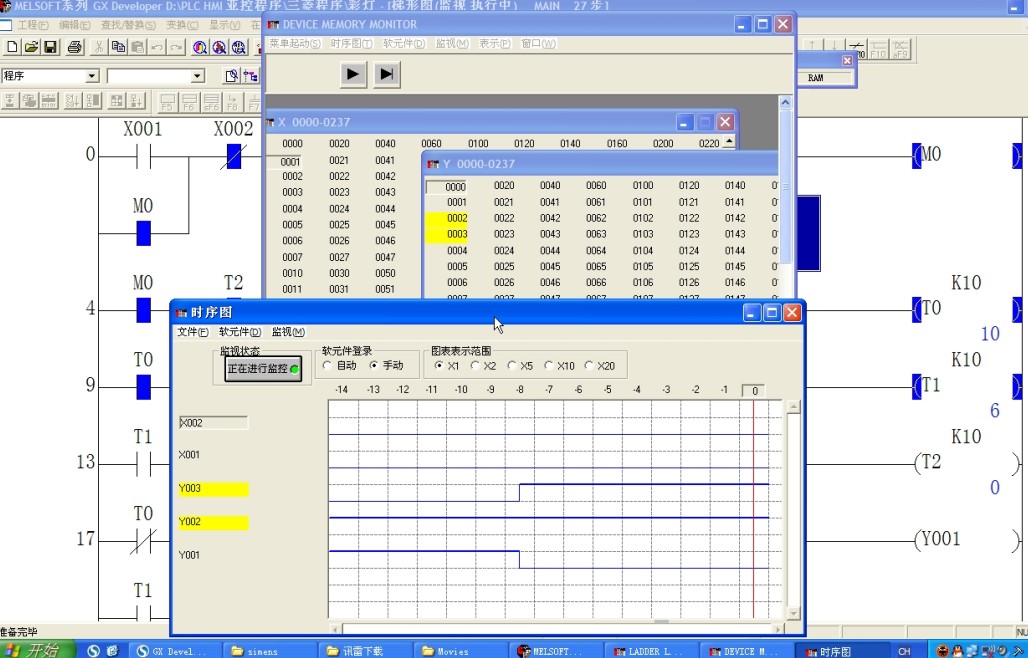Choose the X20 chart range option

coord(589,366)
